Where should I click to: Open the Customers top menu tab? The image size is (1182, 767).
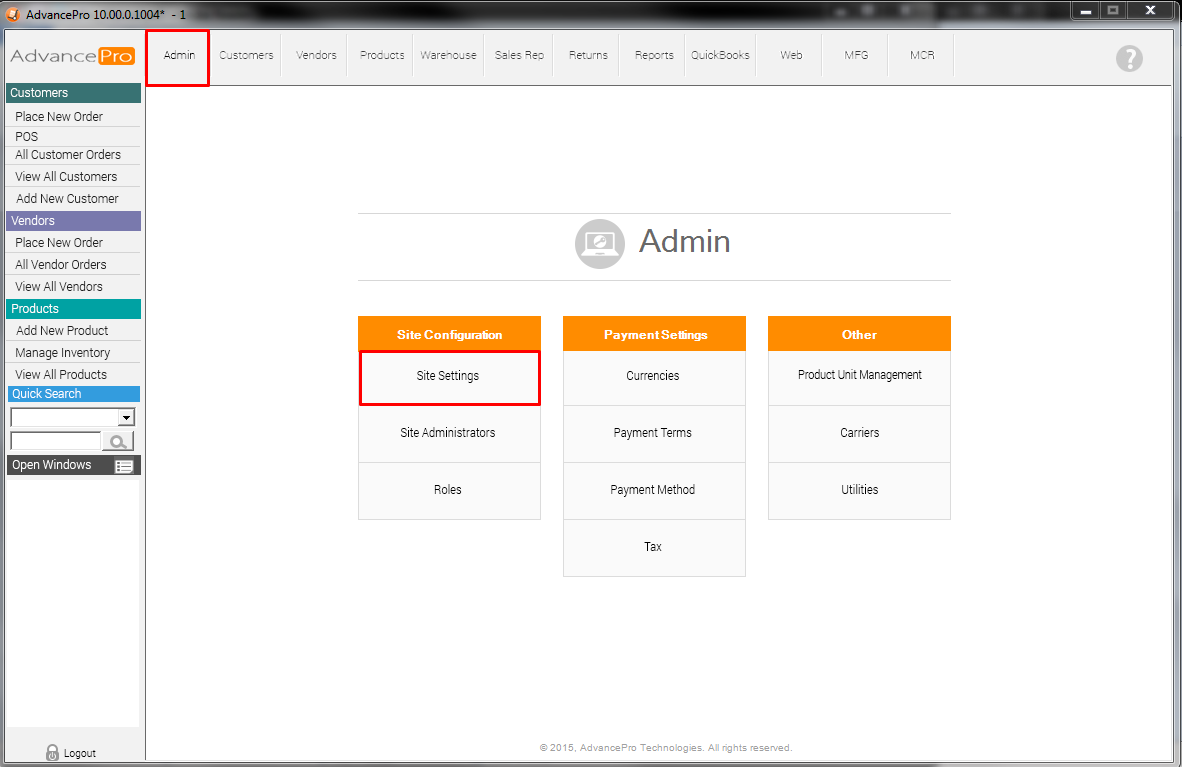(246, 55)
